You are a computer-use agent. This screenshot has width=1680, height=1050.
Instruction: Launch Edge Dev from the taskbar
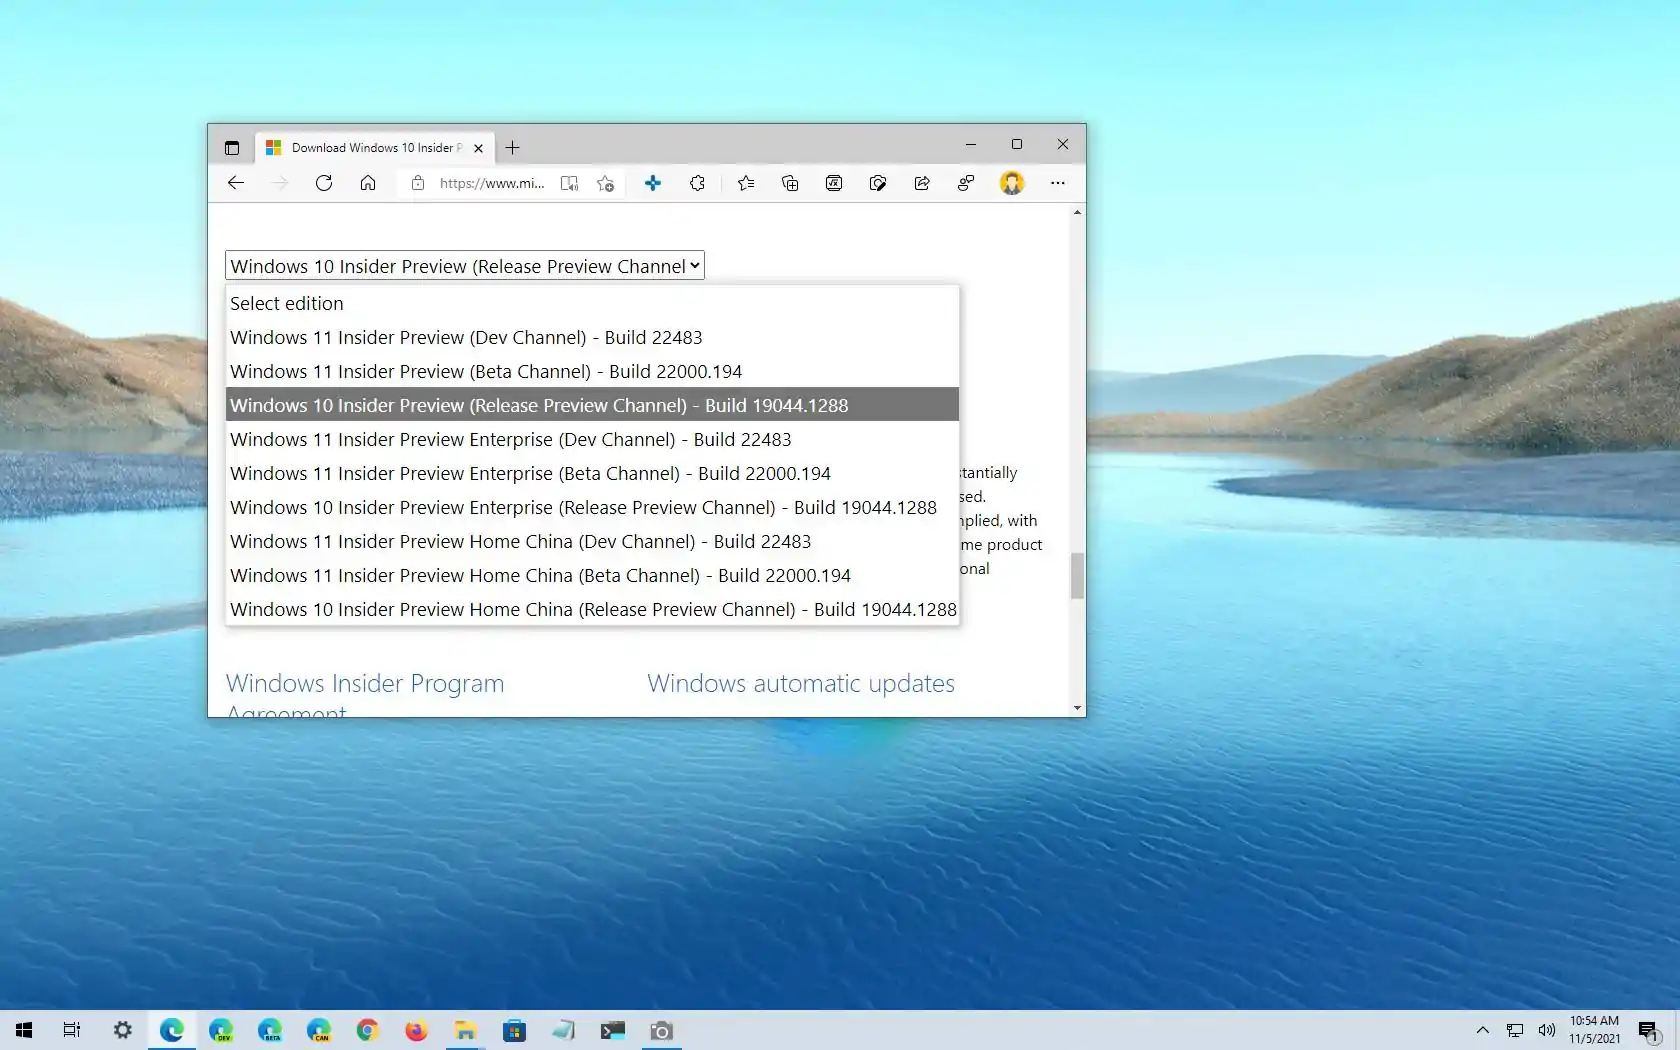[x=221, y=1030]
